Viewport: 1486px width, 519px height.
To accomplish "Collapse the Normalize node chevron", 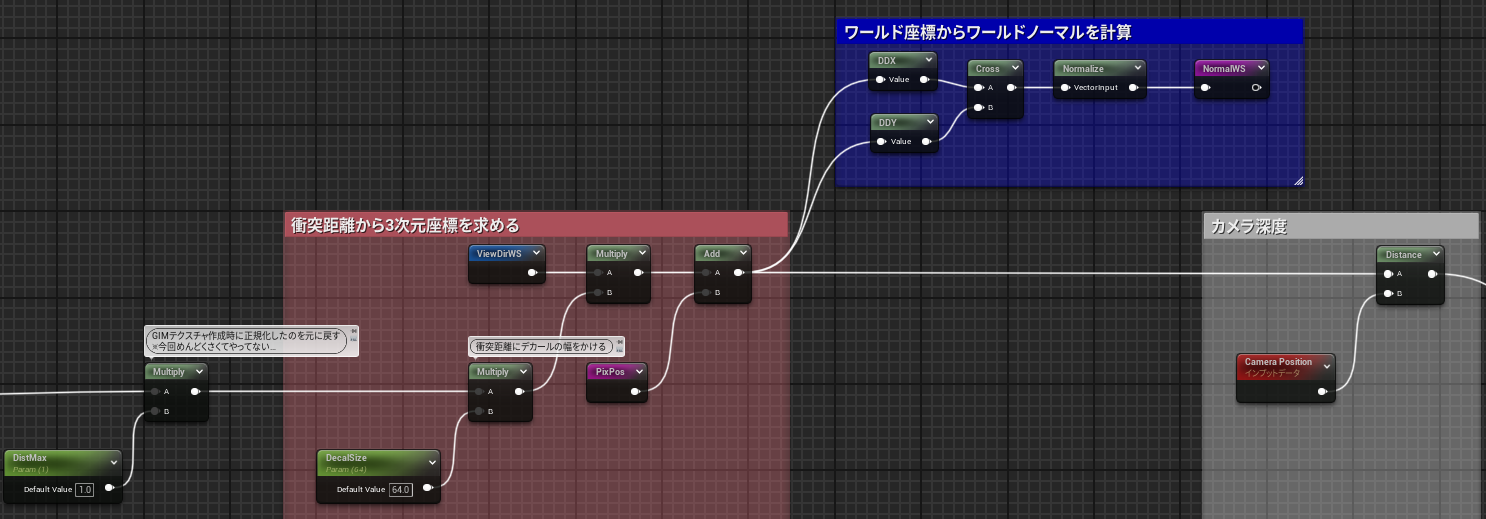I will (1137, 68).
